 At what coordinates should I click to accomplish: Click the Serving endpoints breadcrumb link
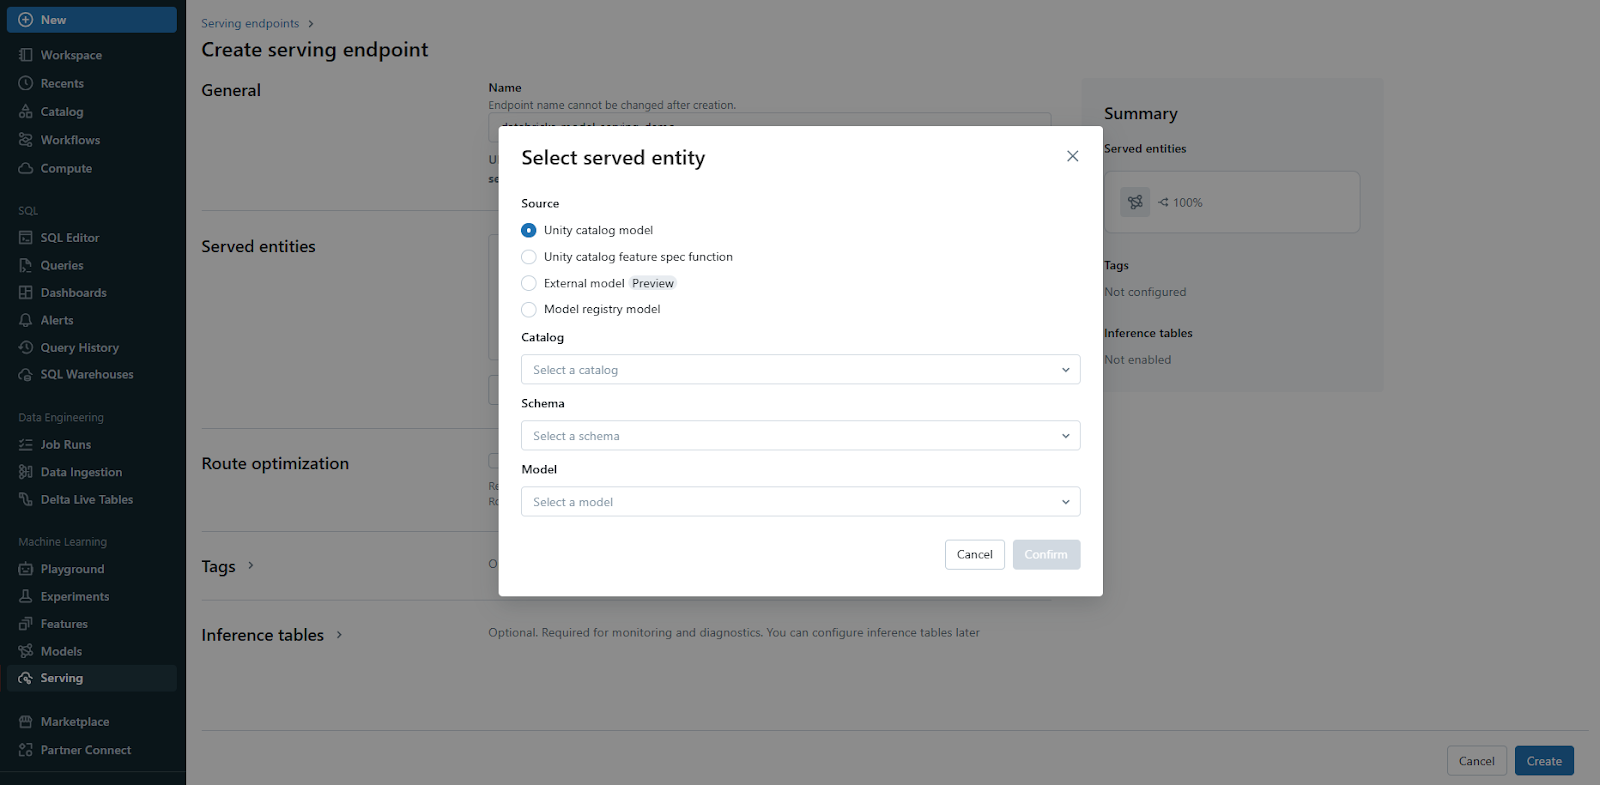(250, 24)
